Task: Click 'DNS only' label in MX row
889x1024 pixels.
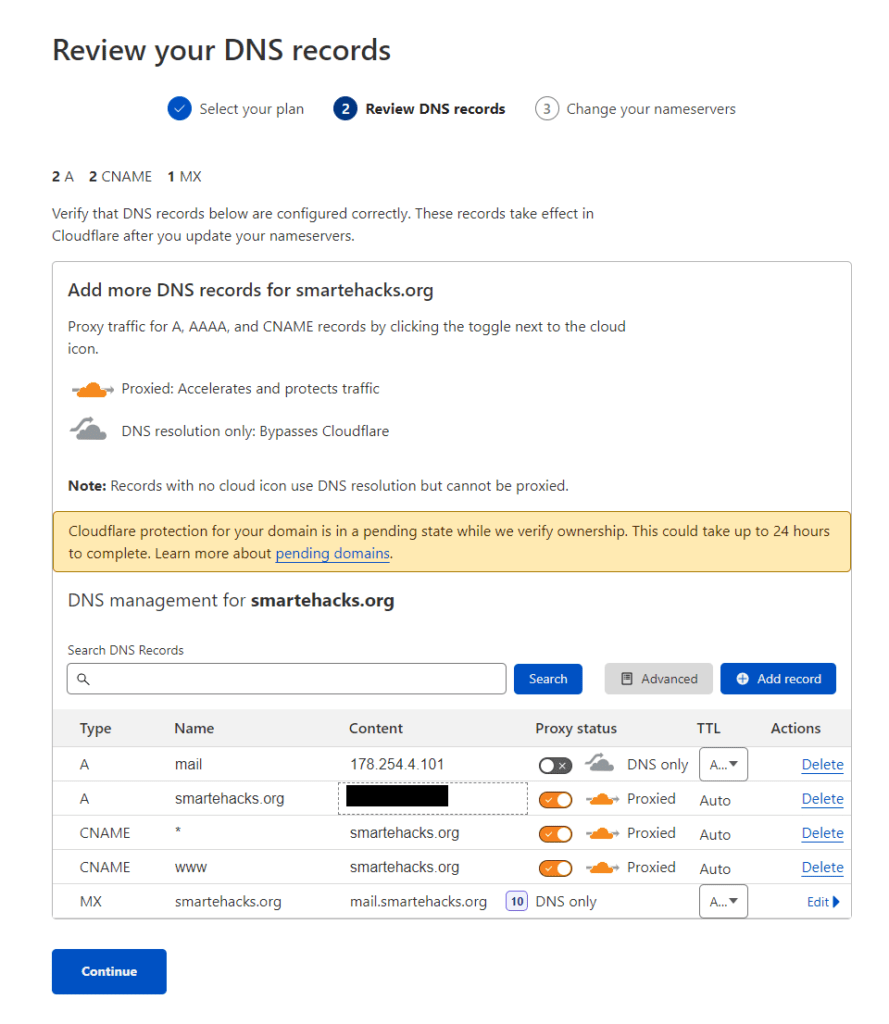Action: [566, 902]
